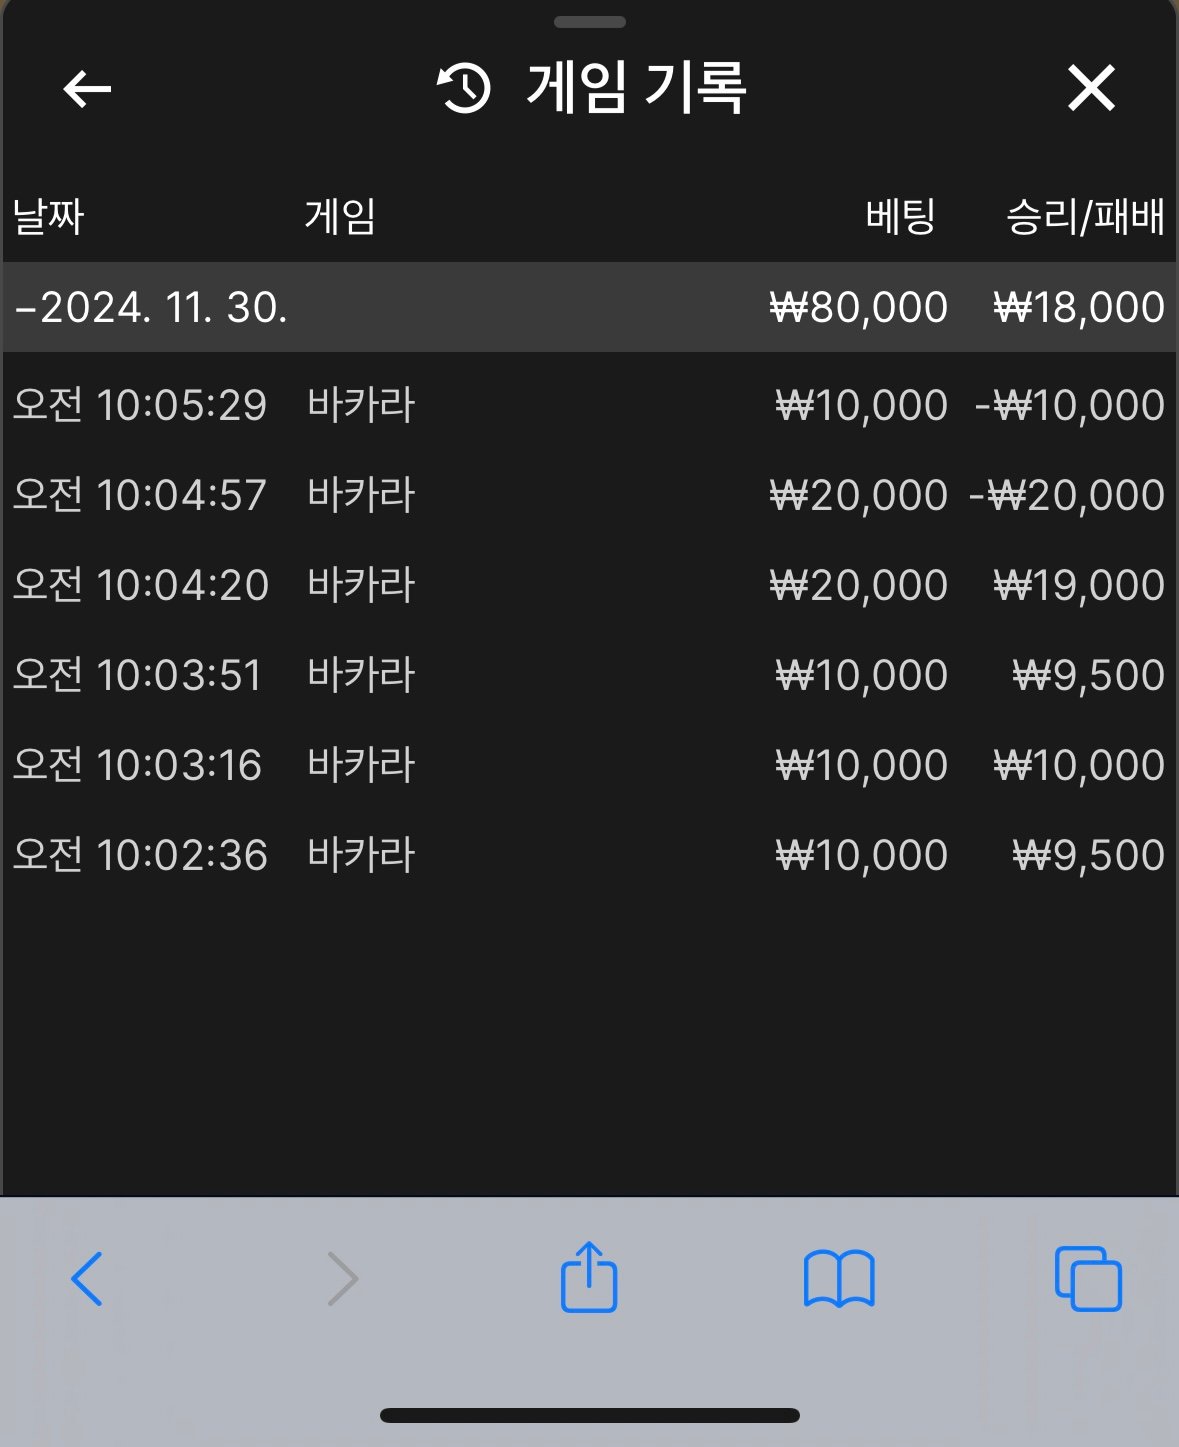1179x1447 pixels.
Task: Tap the 오전 10:03:16 바카라 row
Action: pyautogui.click(x=589, y=765)
